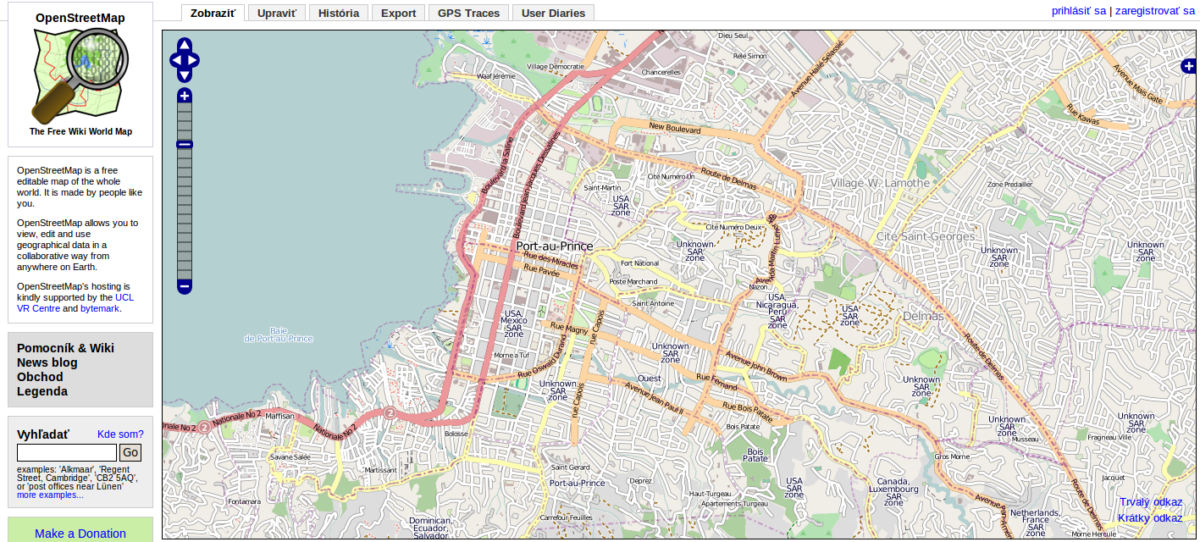The height and width of the screenshot is (542, 1200).
Task: Click the OpenStreetMap title text
Action: (x=80, y=18)
